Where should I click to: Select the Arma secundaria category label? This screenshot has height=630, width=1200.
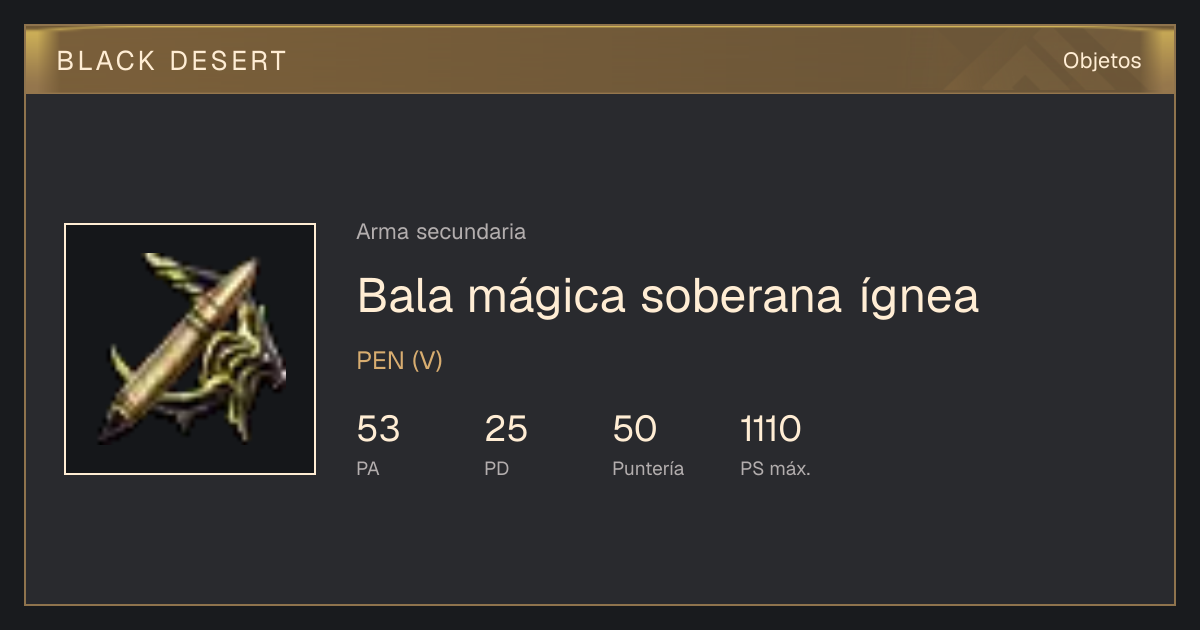click(441, 232)
